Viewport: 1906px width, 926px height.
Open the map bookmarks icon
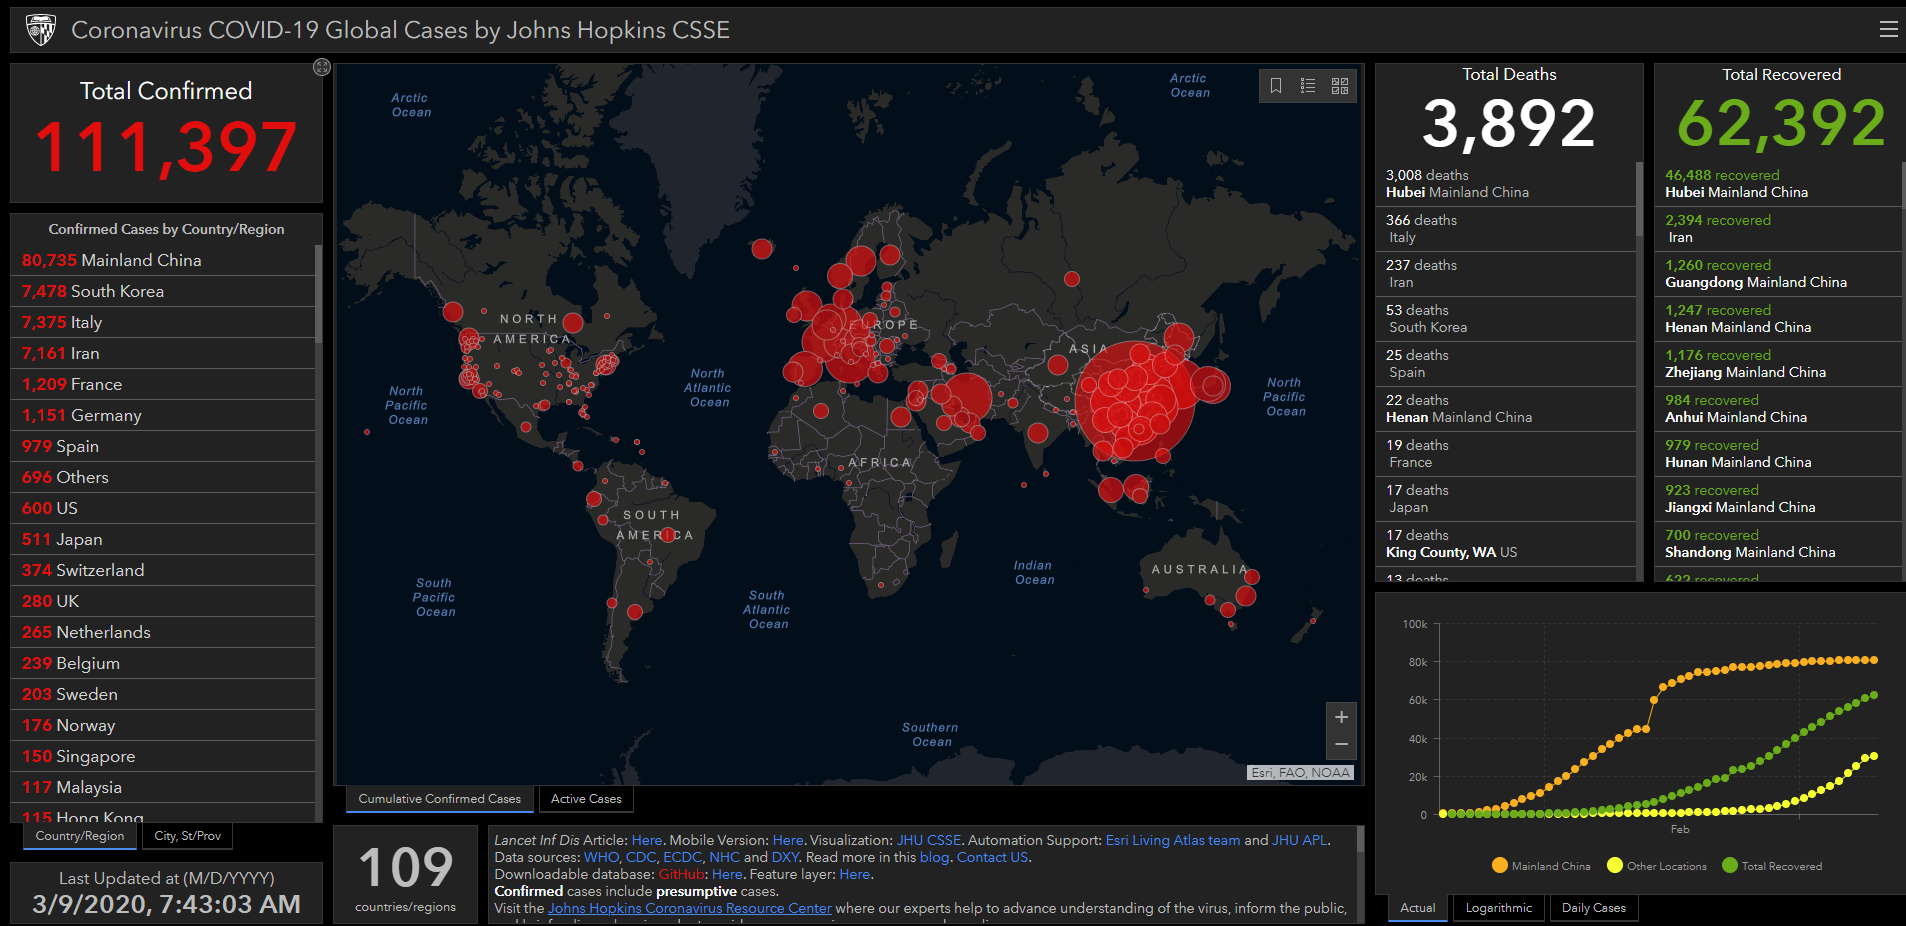tap(1276, 86)
